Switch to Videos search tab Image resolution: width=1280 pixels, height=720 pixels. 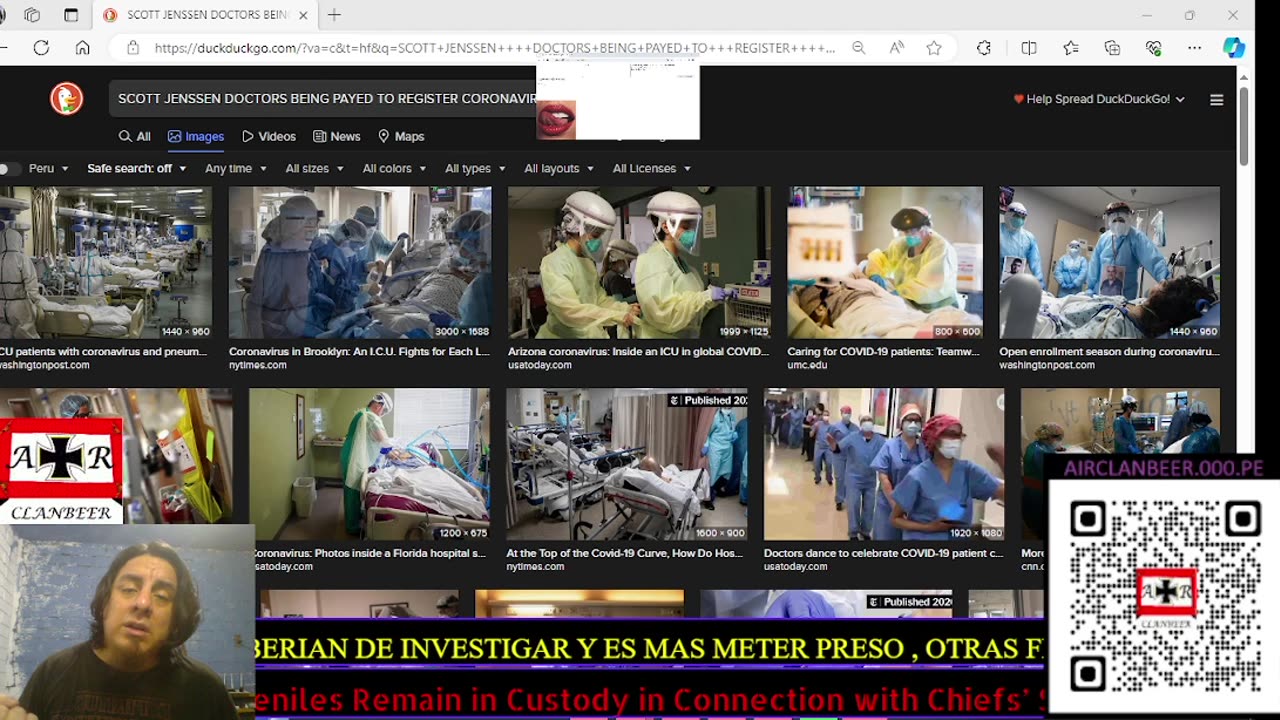269,136
